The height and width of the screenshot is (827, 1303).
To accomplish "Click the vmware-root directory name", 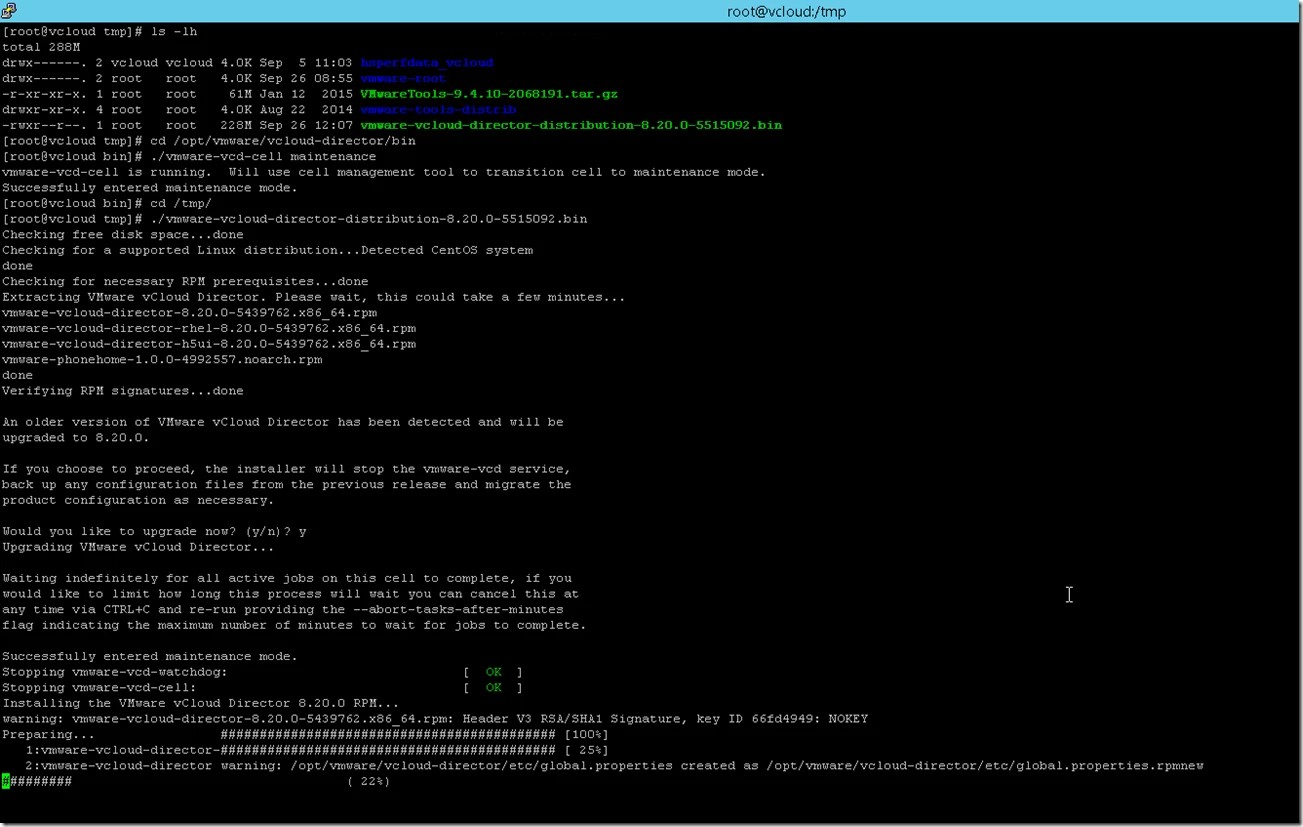I will [x=403, y=78].
